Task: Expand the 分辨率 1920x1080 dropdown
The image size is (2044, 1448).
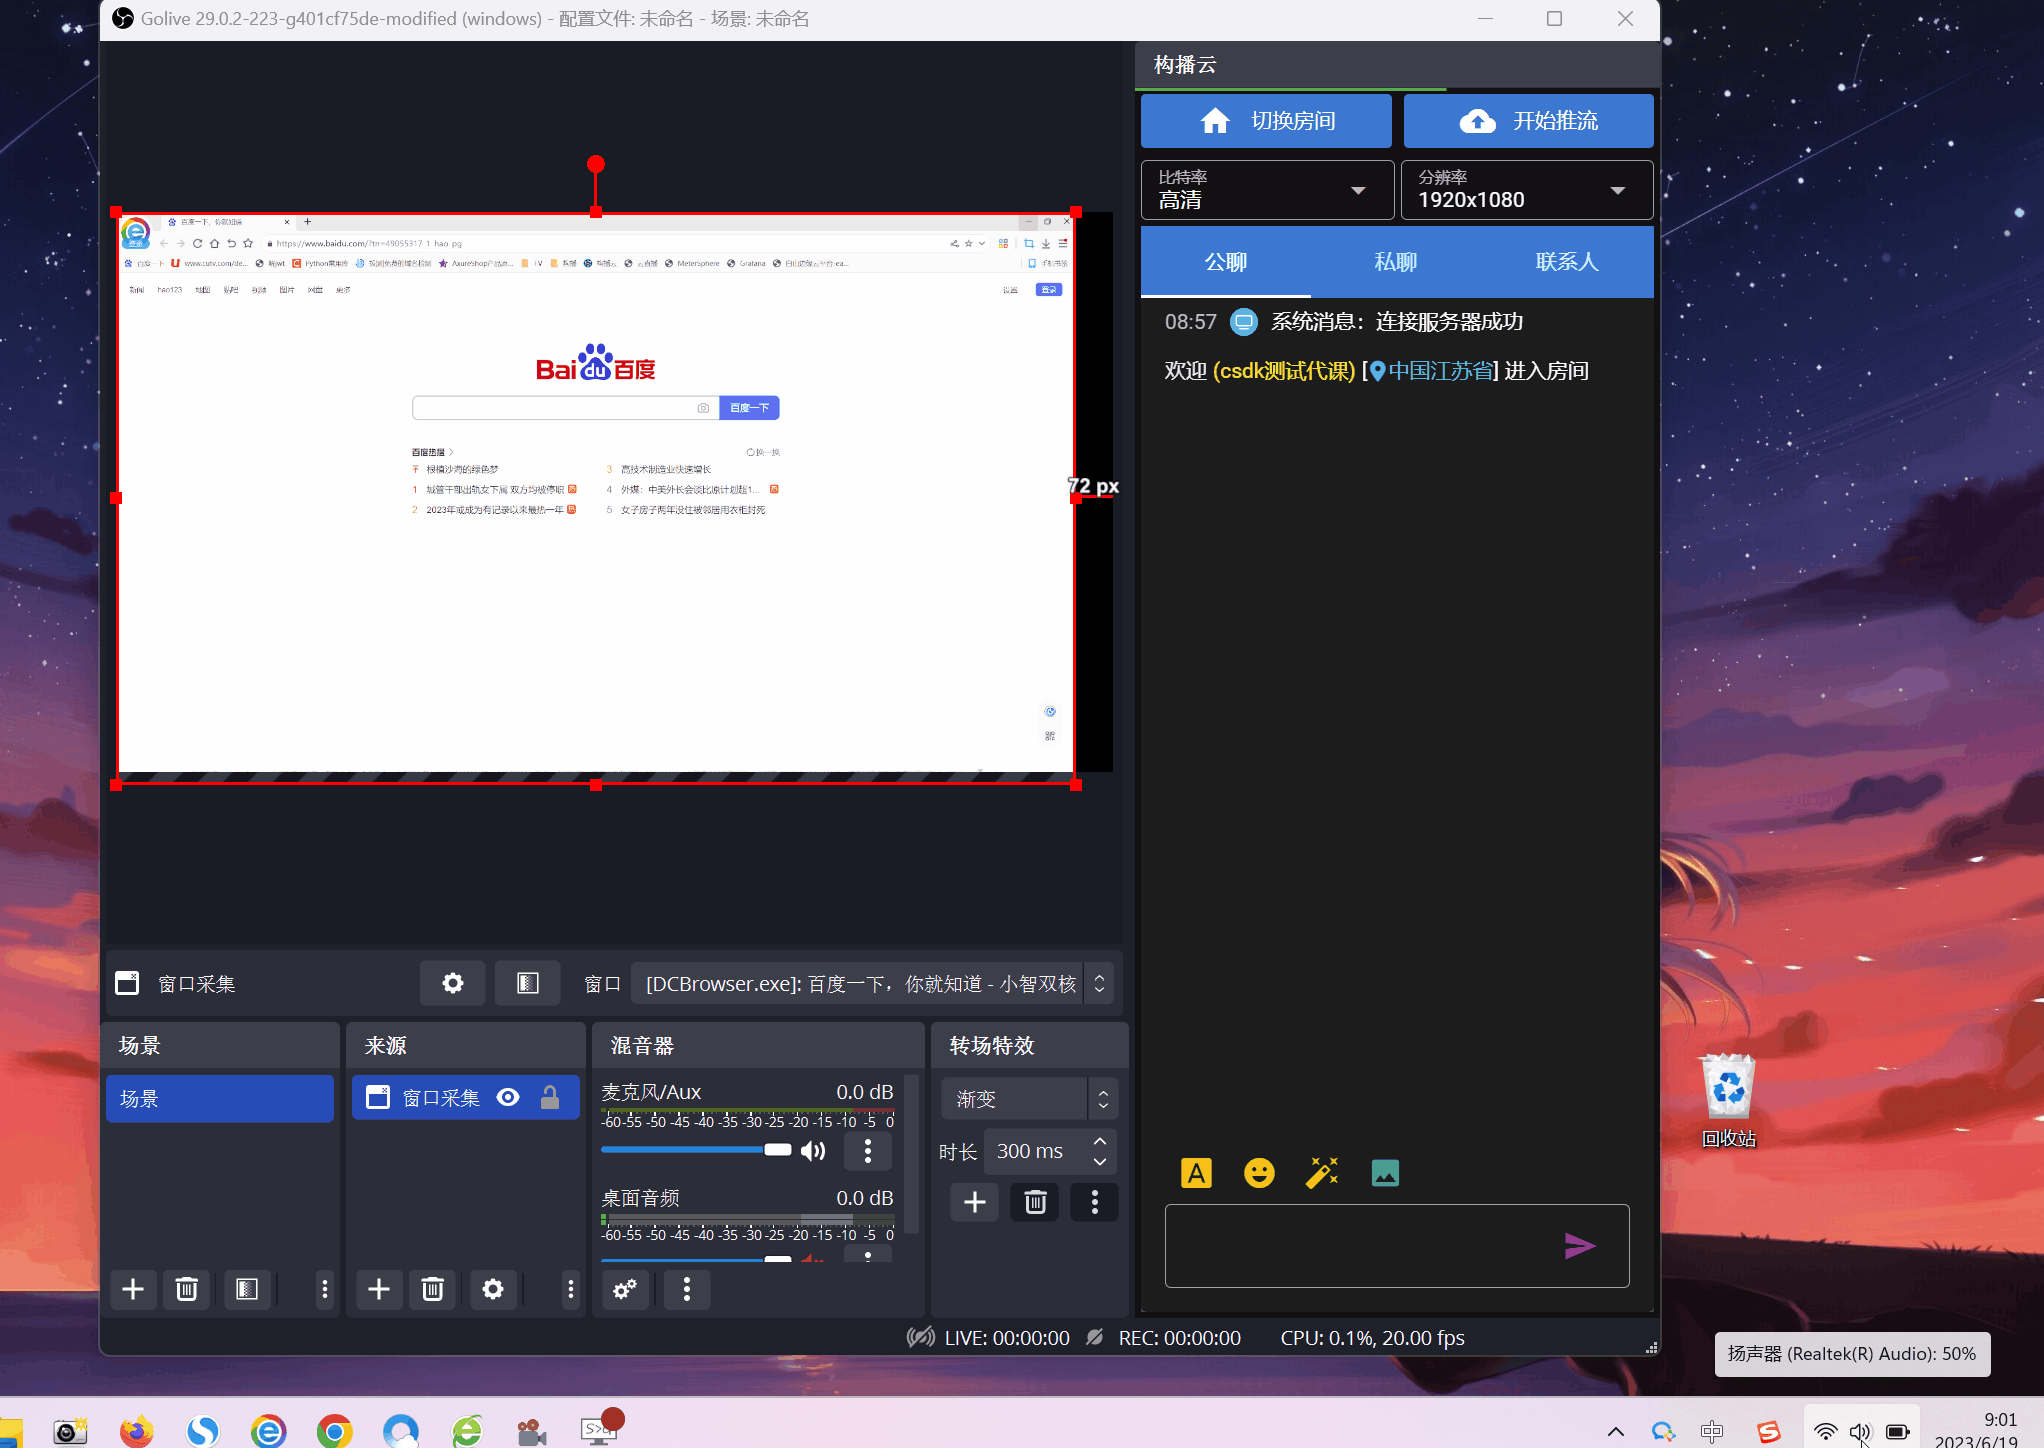Action: pos(1527,190)
